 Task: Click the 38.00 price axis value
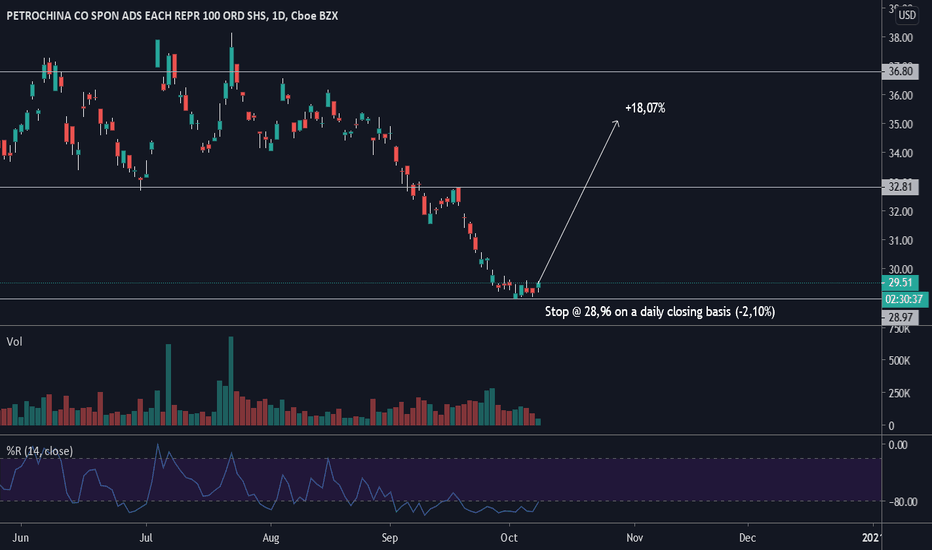point(900,37)
